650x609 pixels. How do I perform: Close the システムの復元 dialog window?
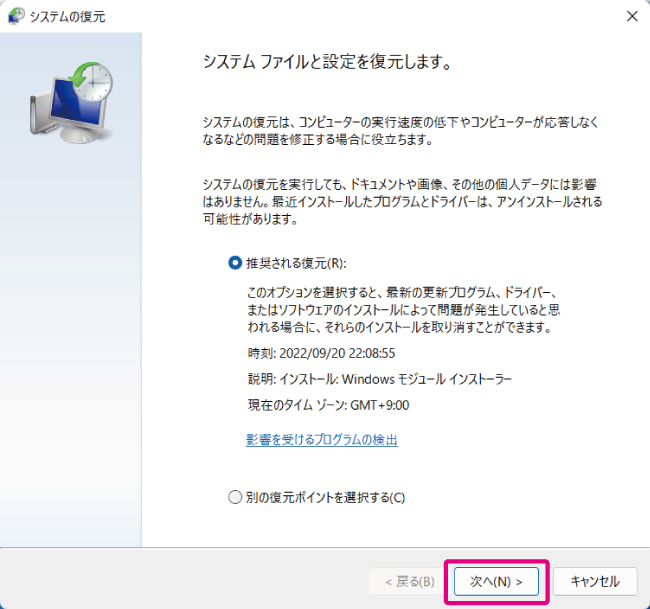[x=631, y=16]
